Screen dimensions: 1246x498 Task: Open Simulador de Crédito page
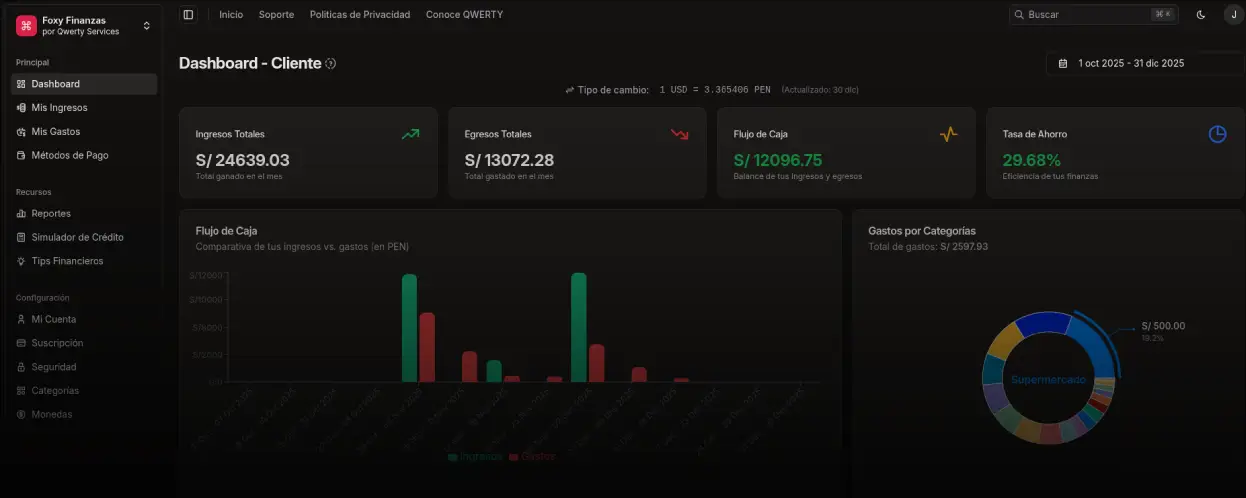pos(77,237)
